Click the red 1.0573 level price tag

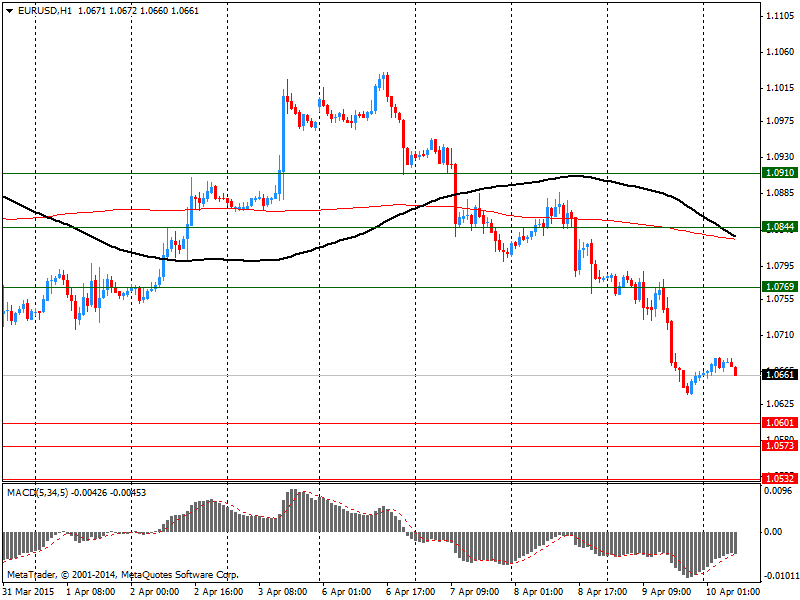point(780,446)
